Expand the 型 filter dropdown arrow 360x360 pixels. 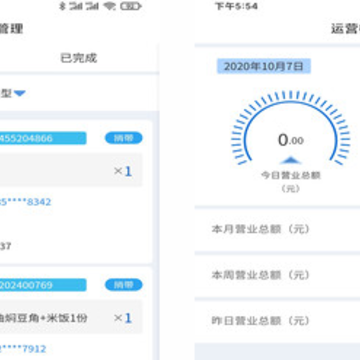[x=19, y=93]
